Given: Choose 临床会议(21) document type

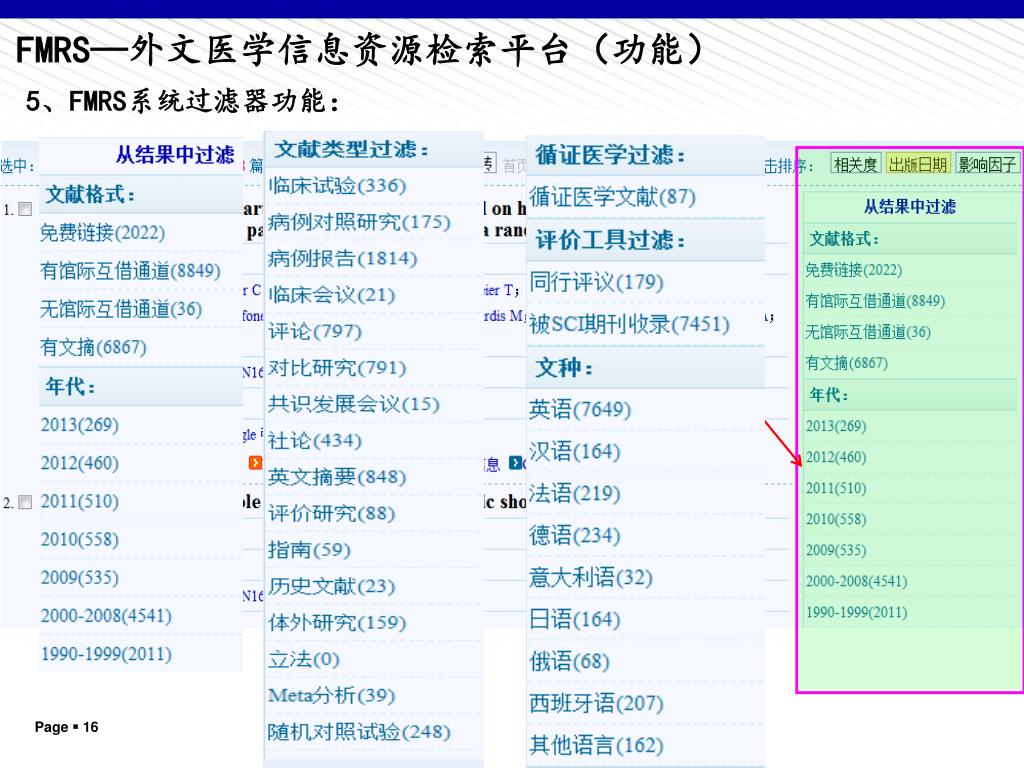Looking at the screenshot, I should click(331, 295).
